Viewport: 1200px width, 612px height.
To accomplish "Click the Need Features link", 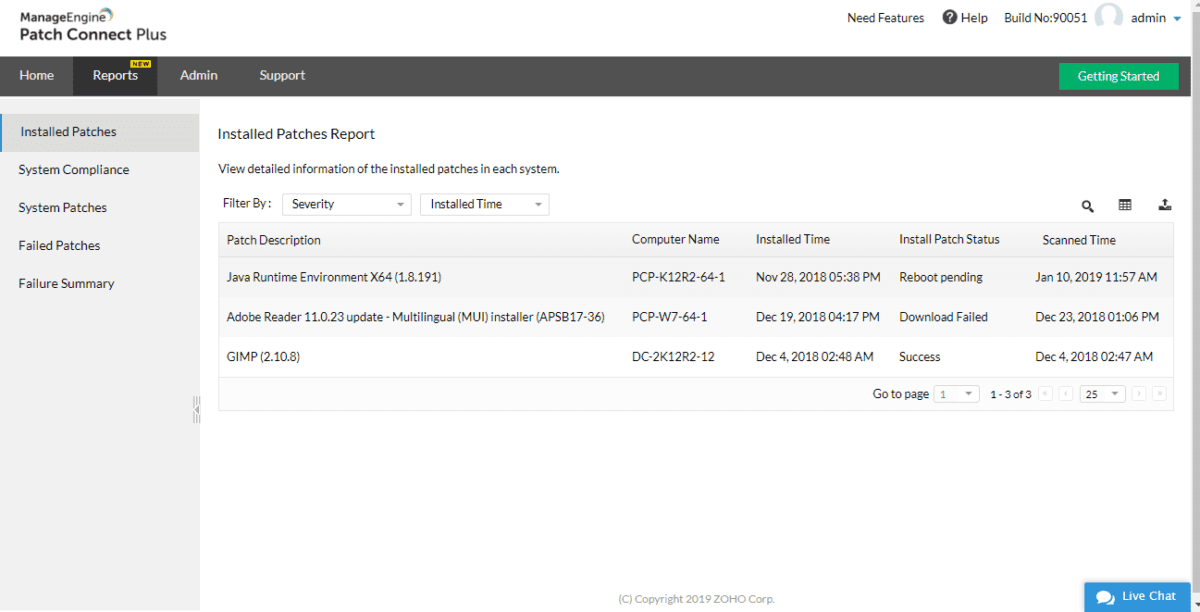I will [885, 17].
